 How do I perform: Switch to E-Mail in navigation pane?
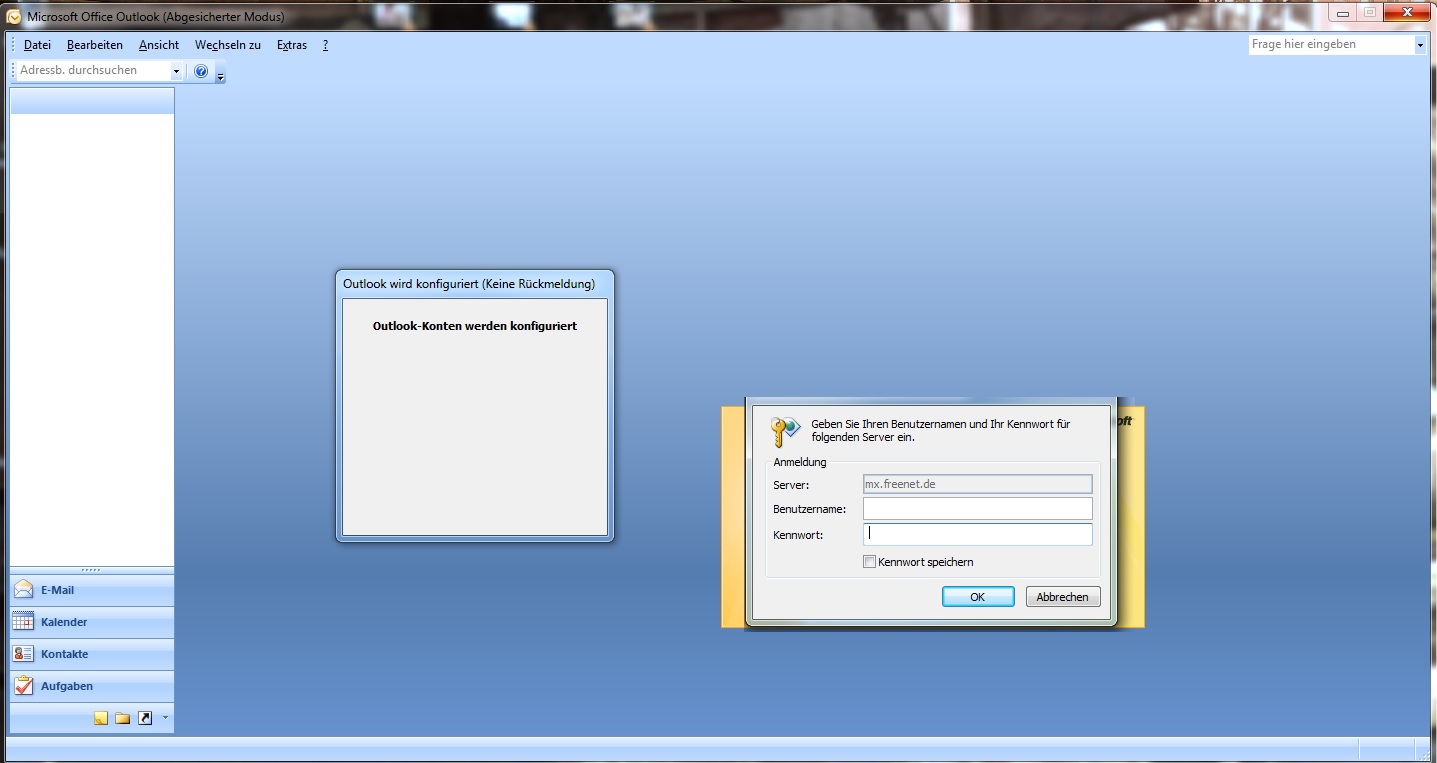92,590
